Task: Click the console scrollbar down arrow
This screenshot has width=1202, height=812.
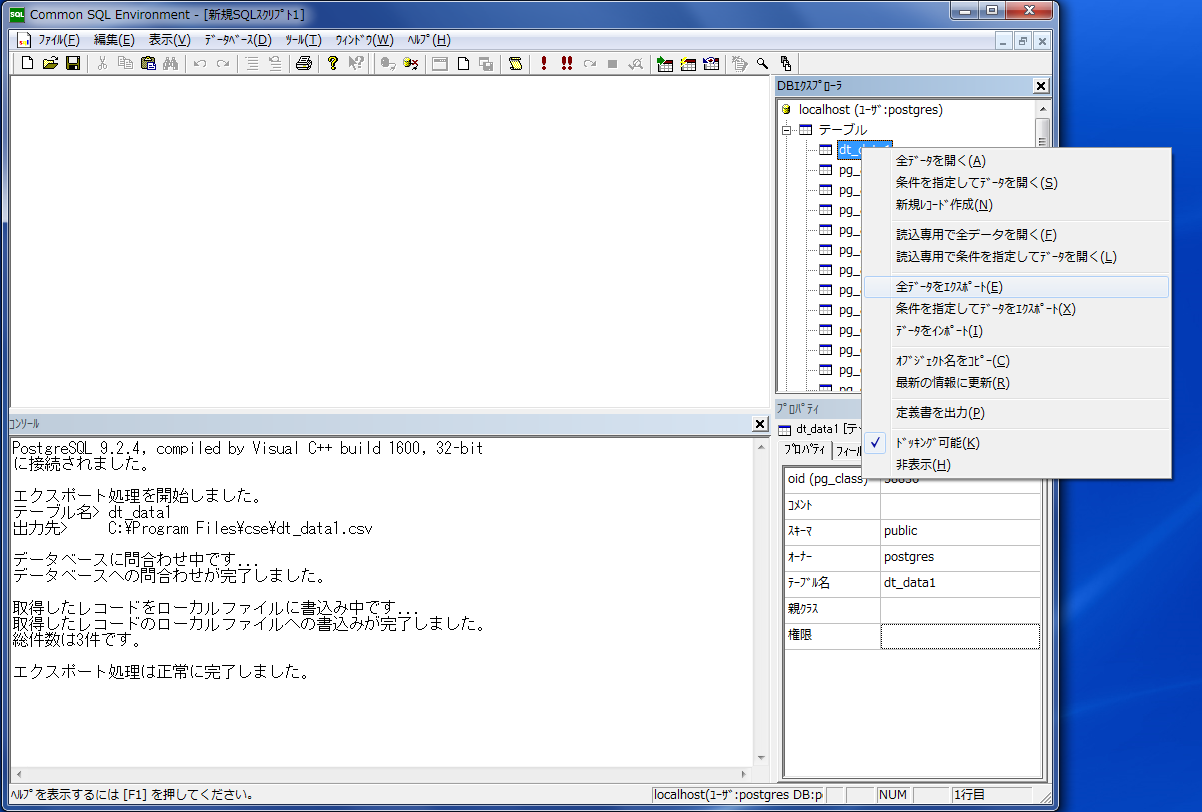Action: 760,758
